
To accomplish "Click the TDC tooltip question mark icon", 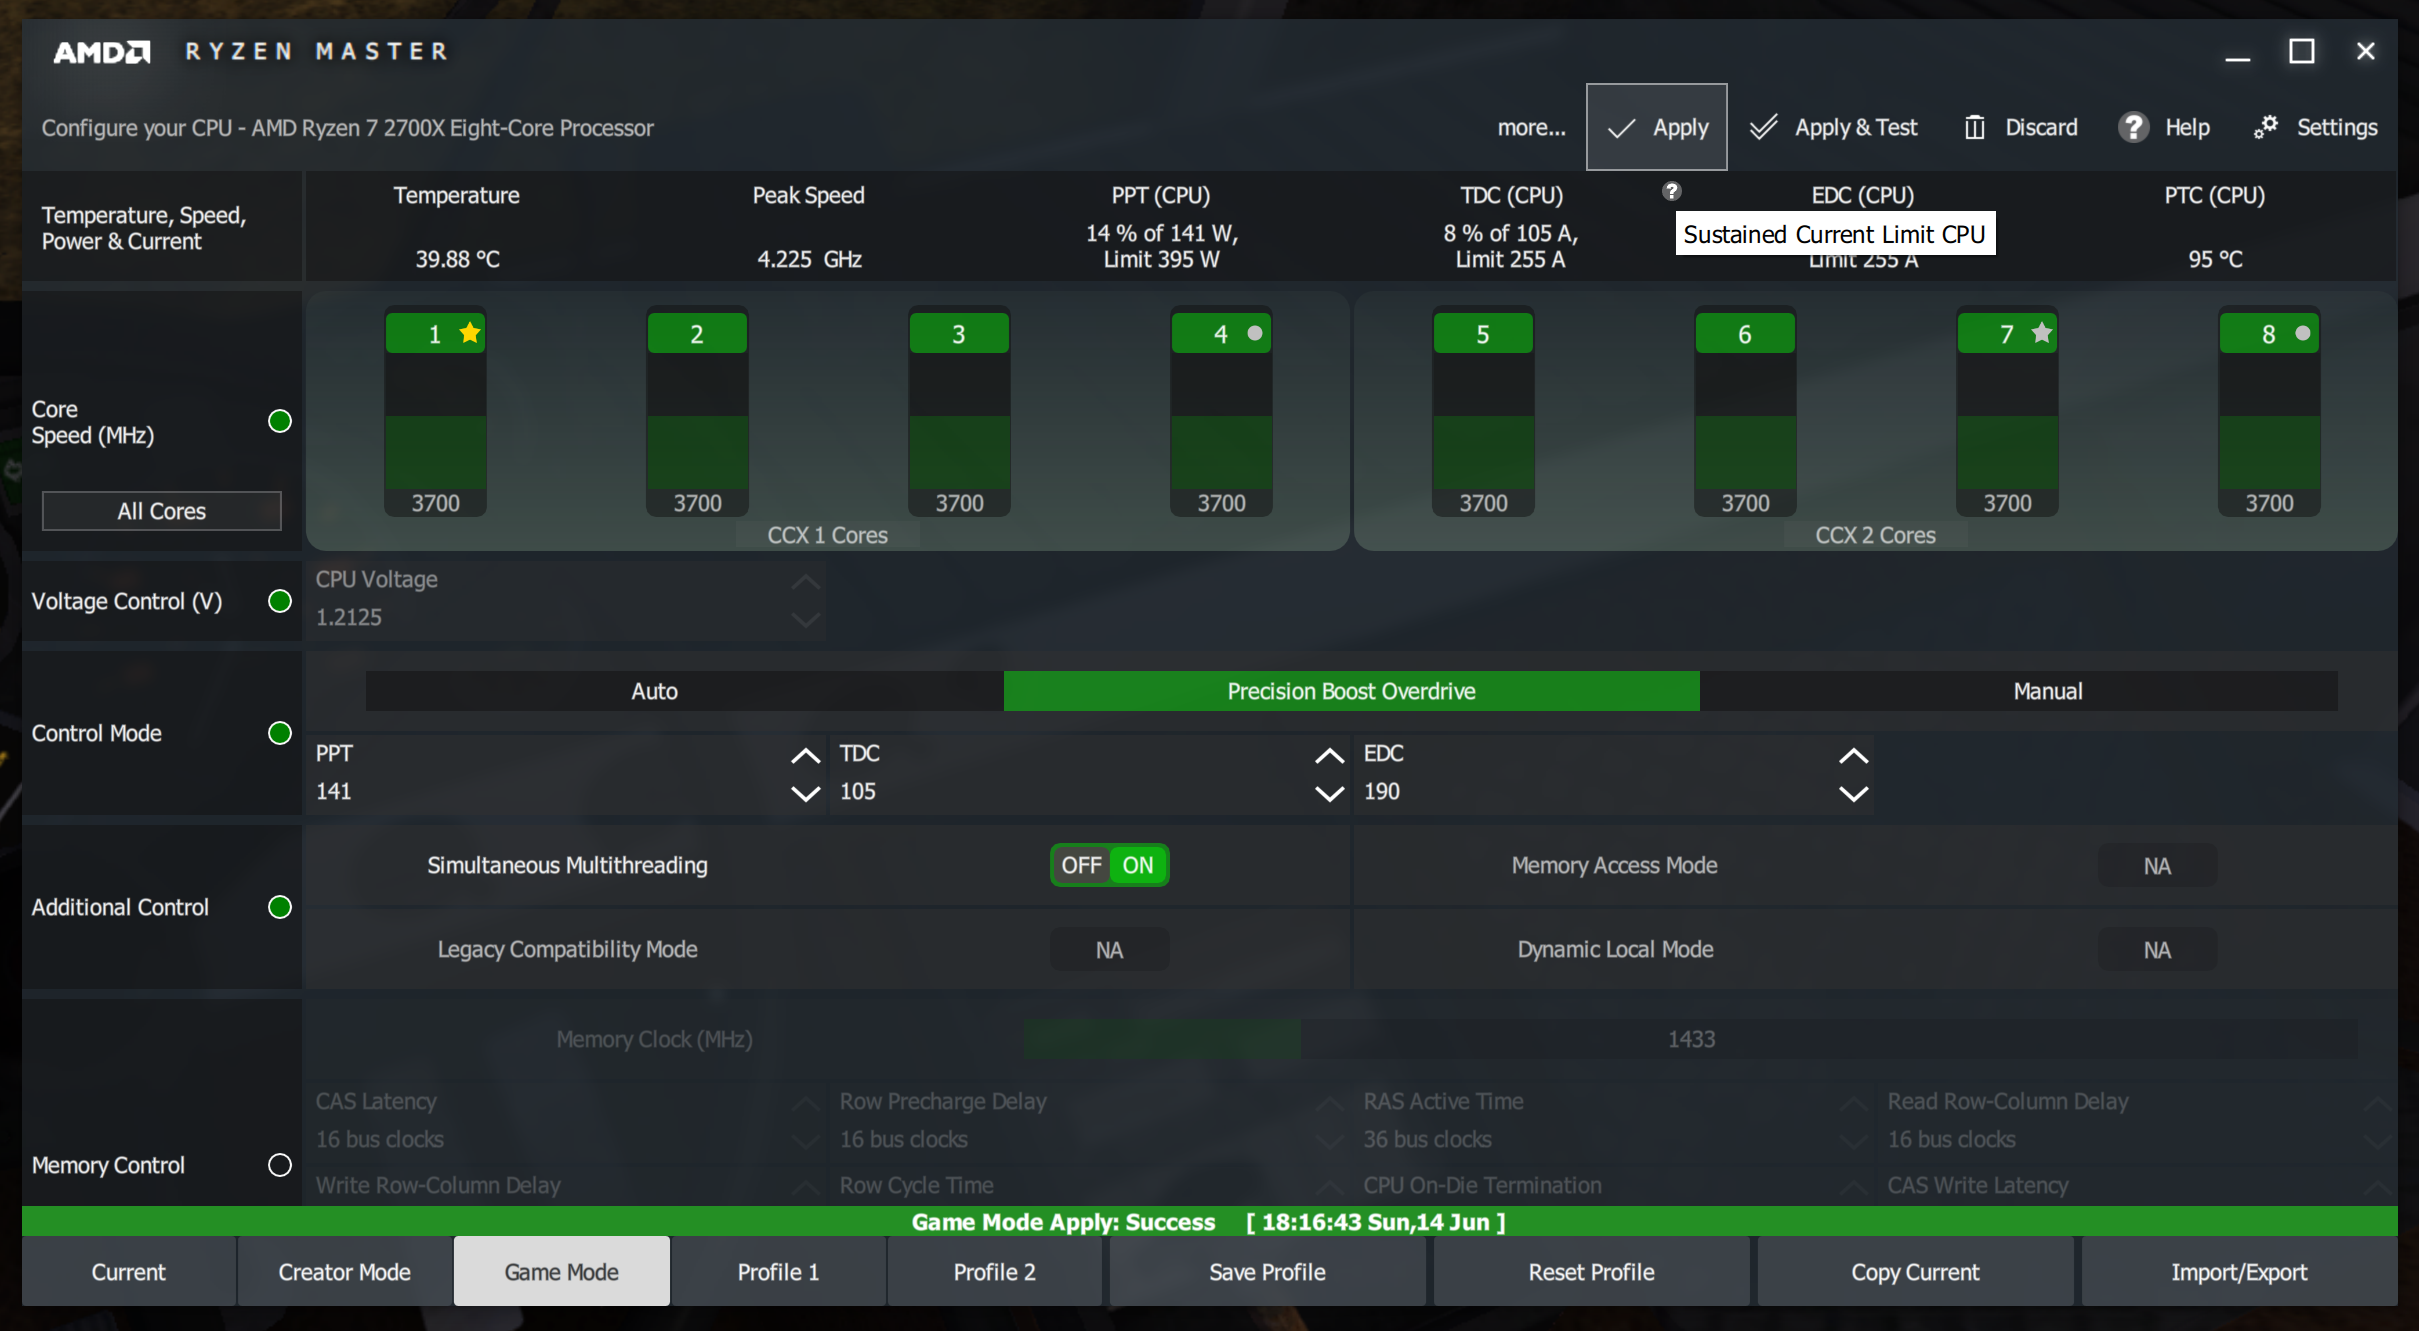I will tap(1671, 191).
